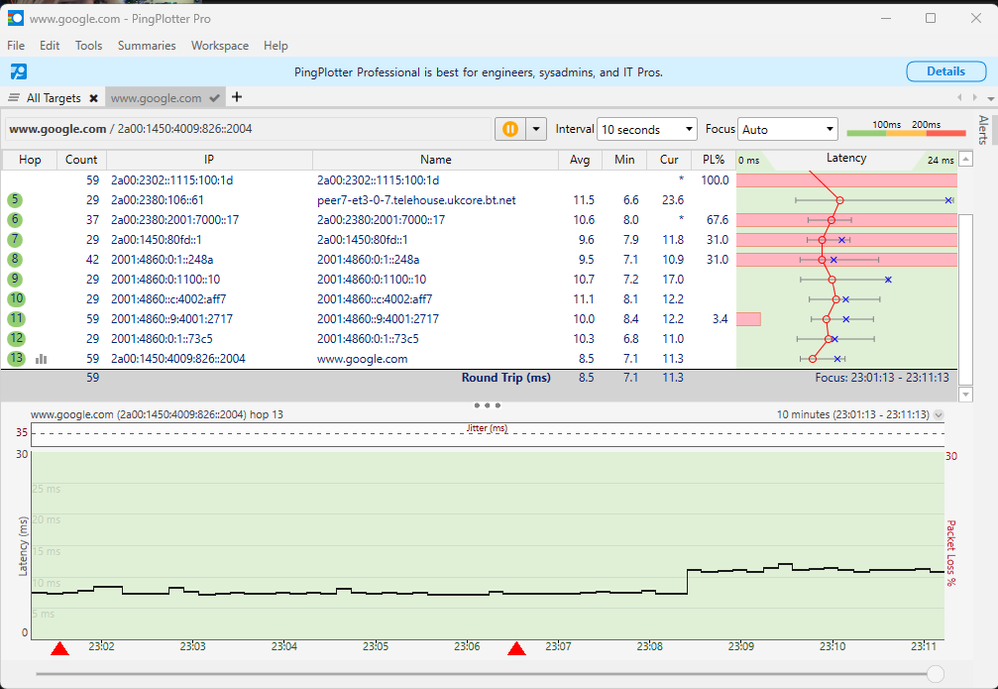Screen dimensions: 998x689
Task: Pause tracing with the orange pause button
Action: pyautogui.click(x=510, y=129)
